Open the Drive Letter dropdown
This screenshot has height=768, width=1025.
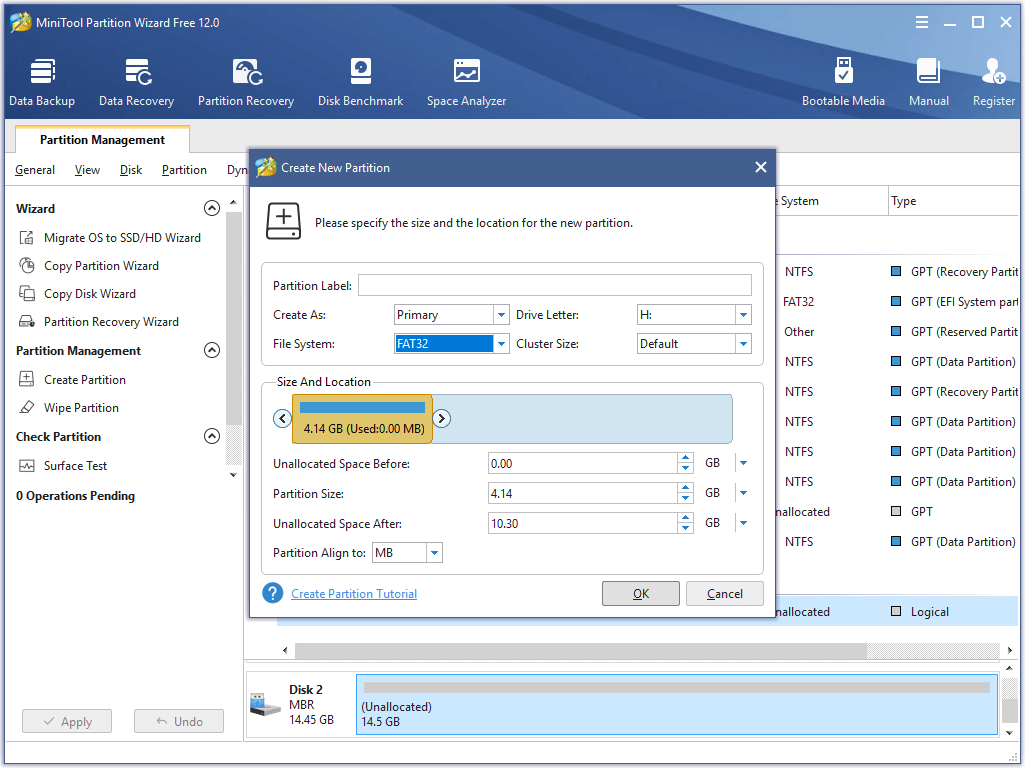click(x=743, y=315)
